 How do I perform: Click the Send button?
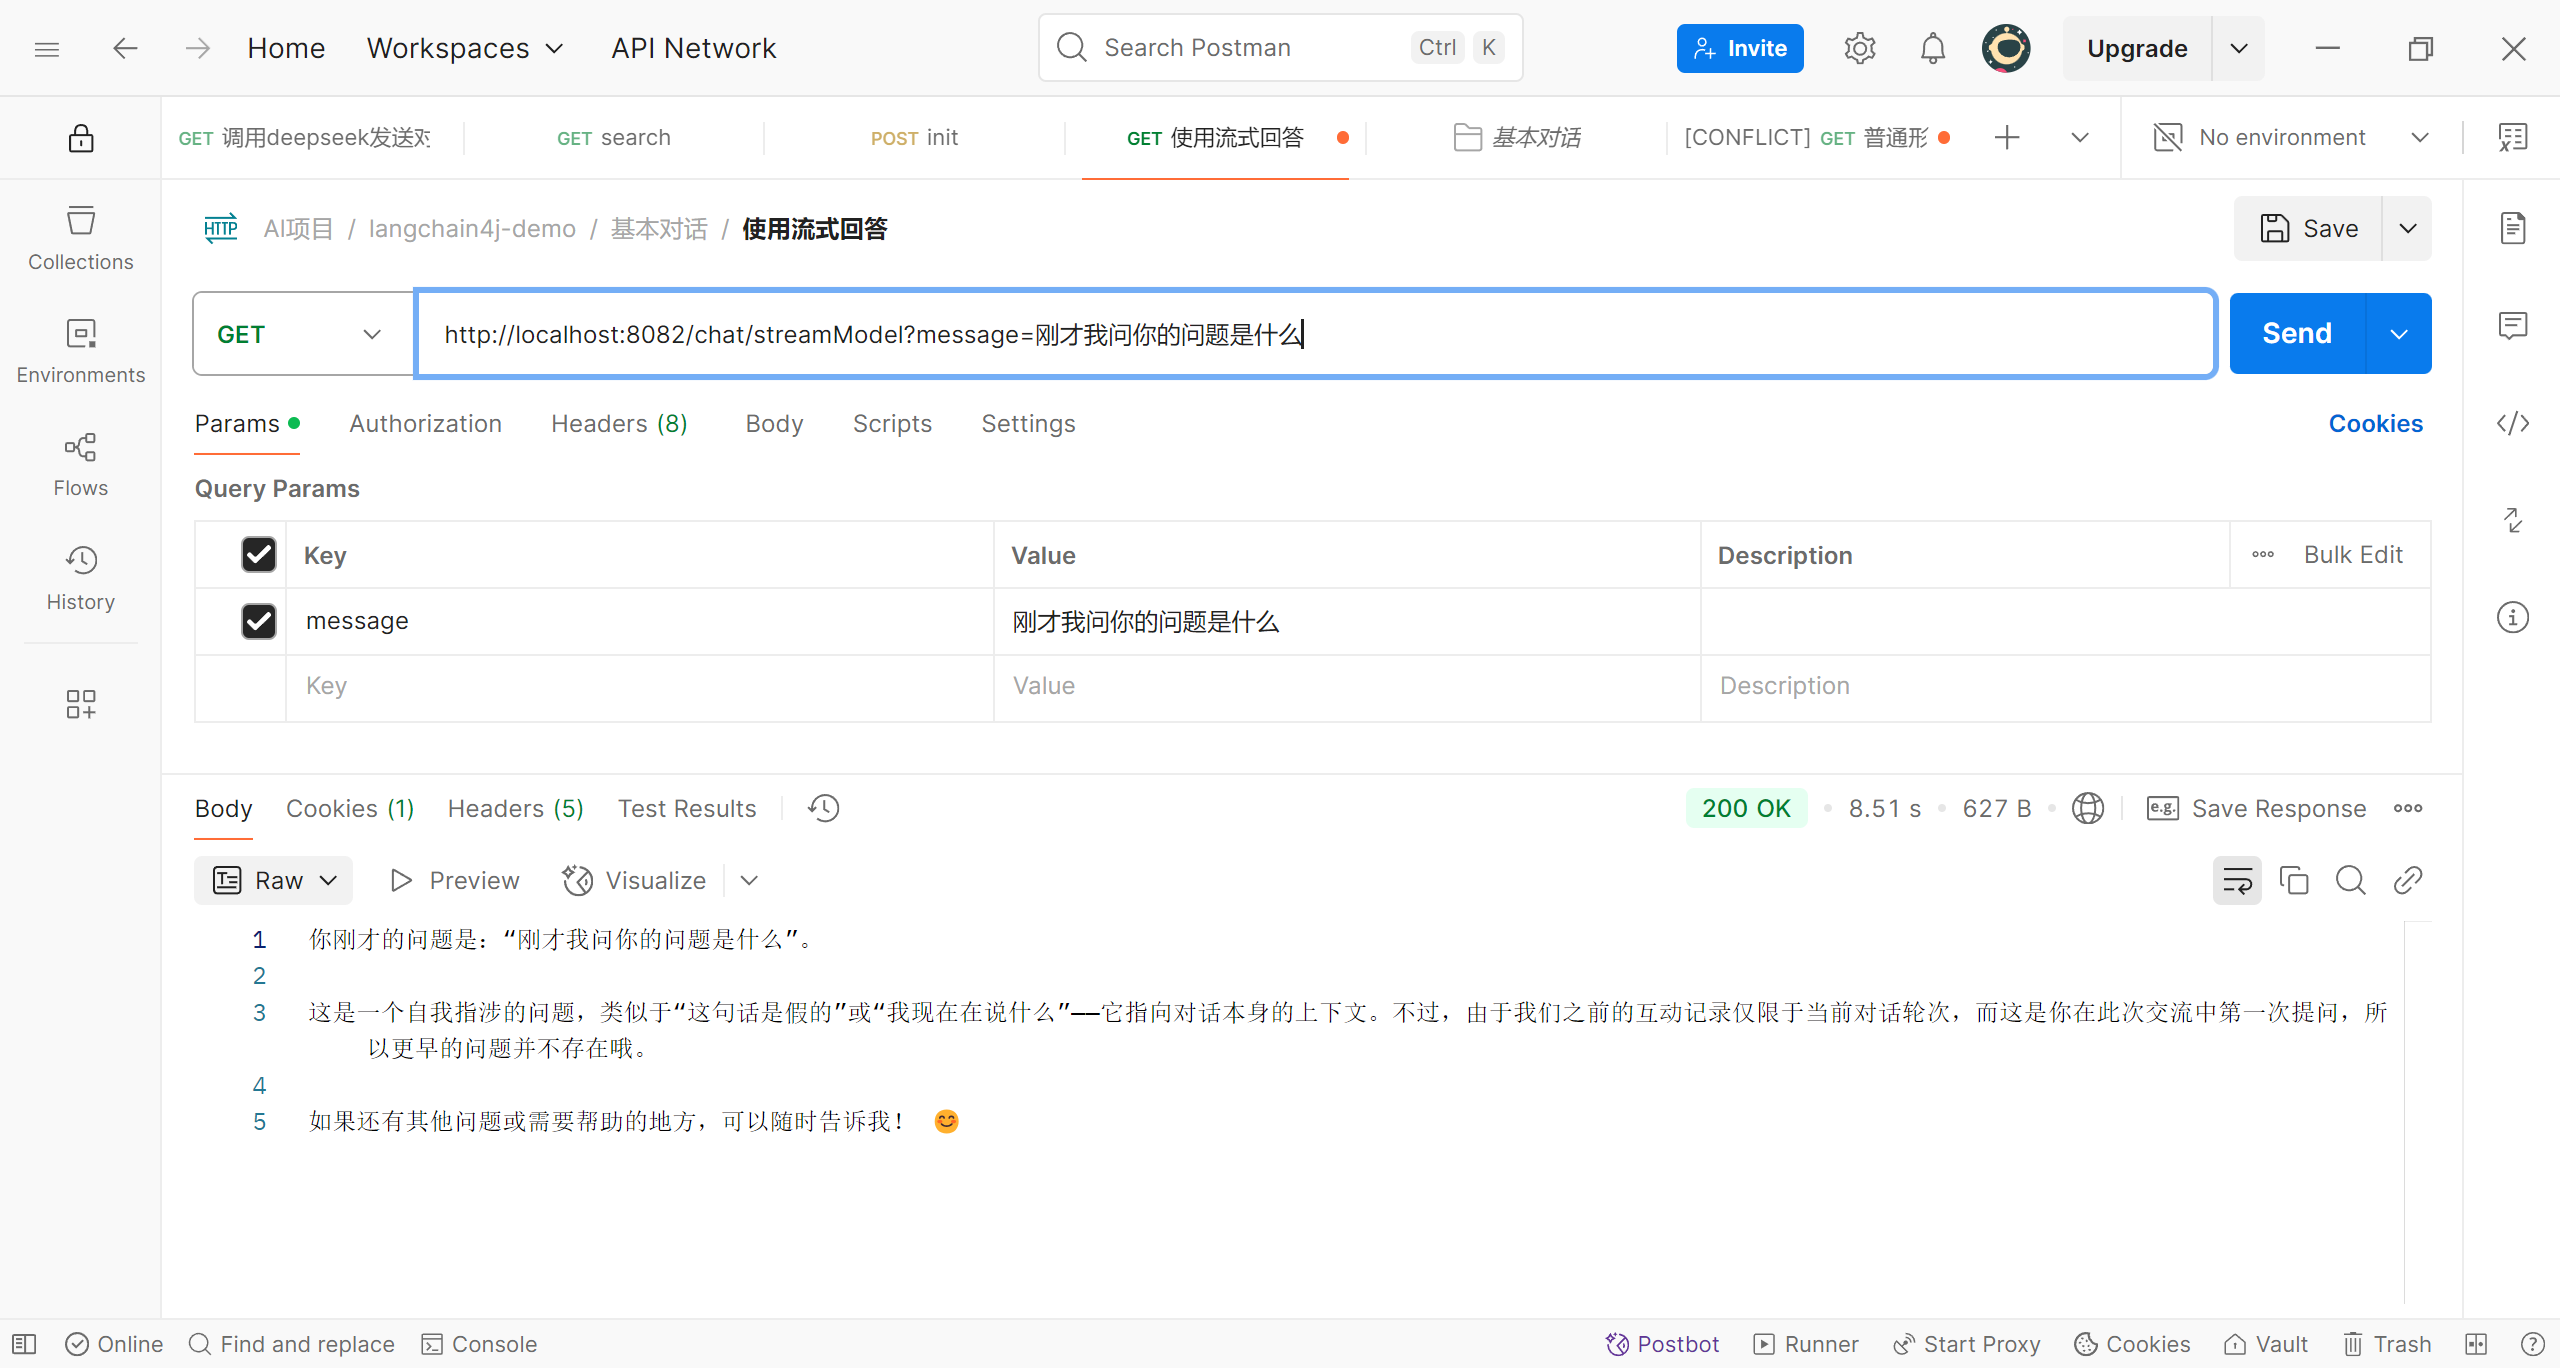tap(2296, 334)
